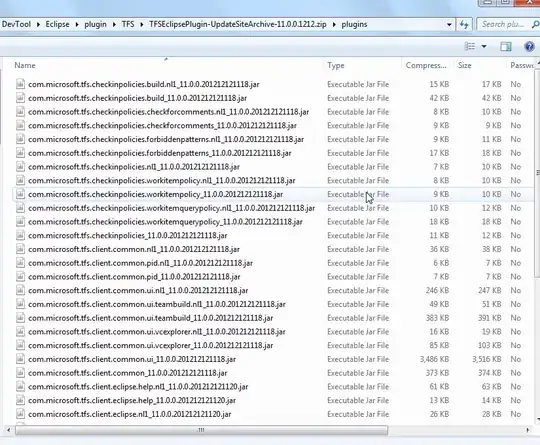Click the icon of client.common.ui.nl1 jar
Screen dimensions: 540x445
(20, 290)
